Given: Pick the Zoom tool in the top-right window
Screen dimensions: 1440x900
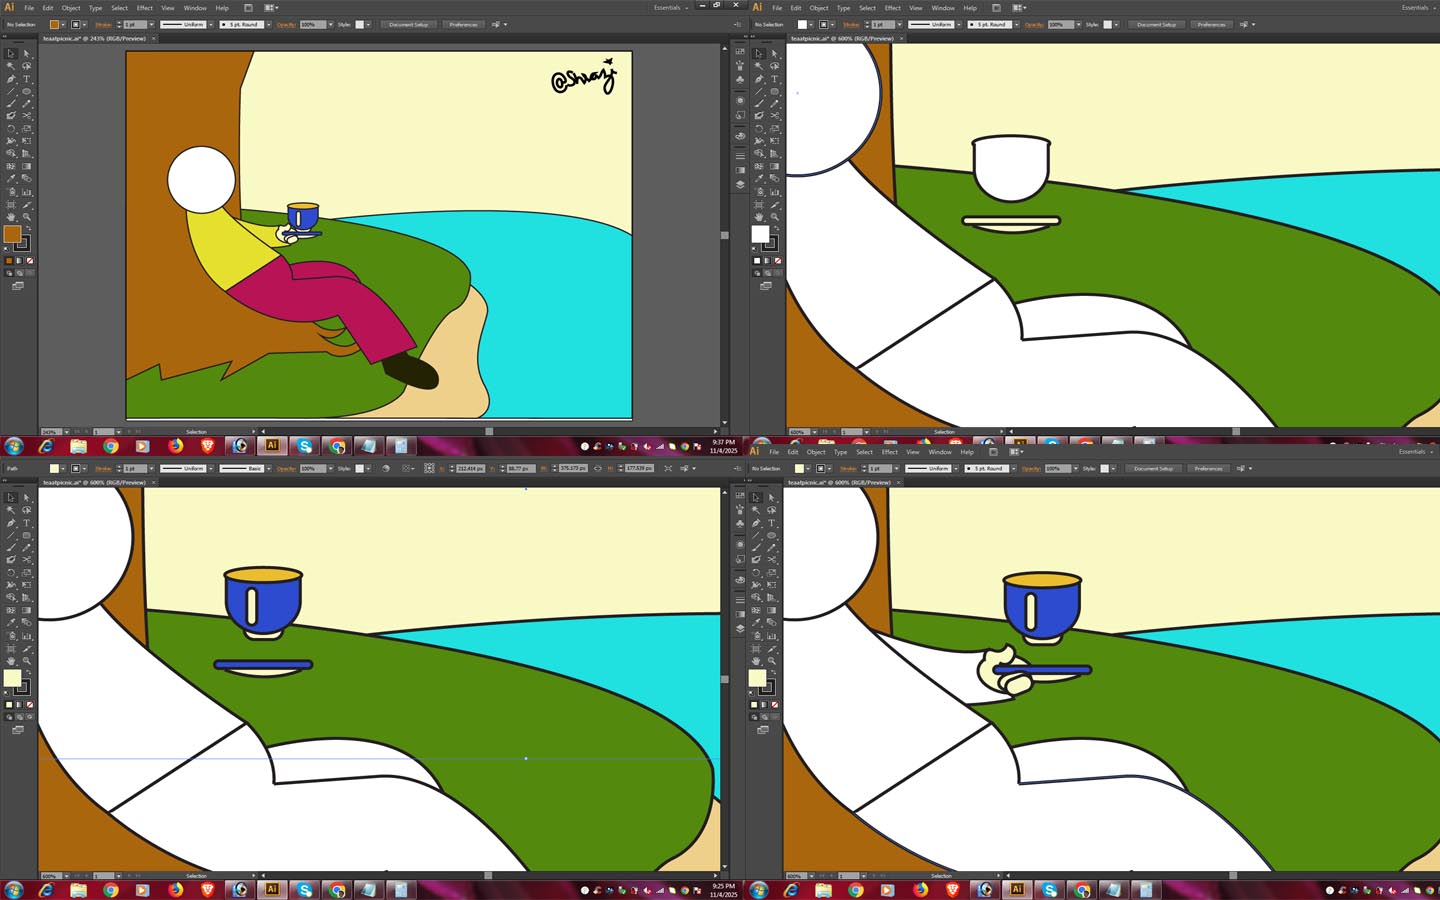Looking at the screenshot, I should tap(775, 217).
